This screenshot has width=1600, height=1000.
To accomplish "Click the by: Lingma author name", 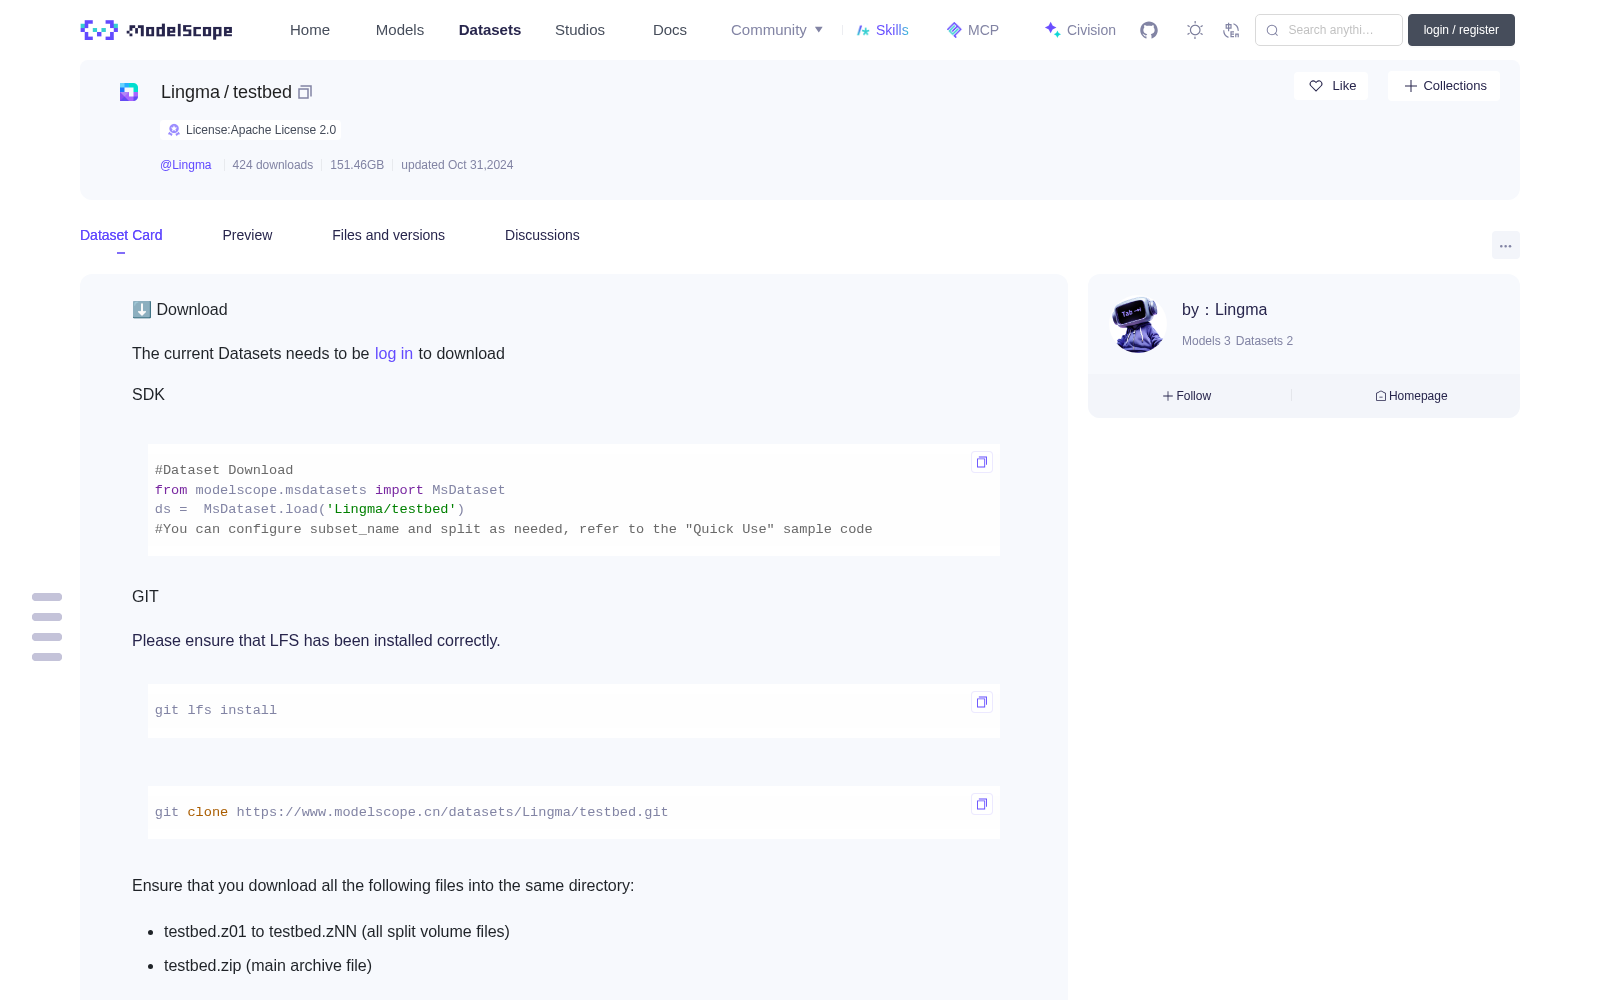I will (x=1224, y=310).
